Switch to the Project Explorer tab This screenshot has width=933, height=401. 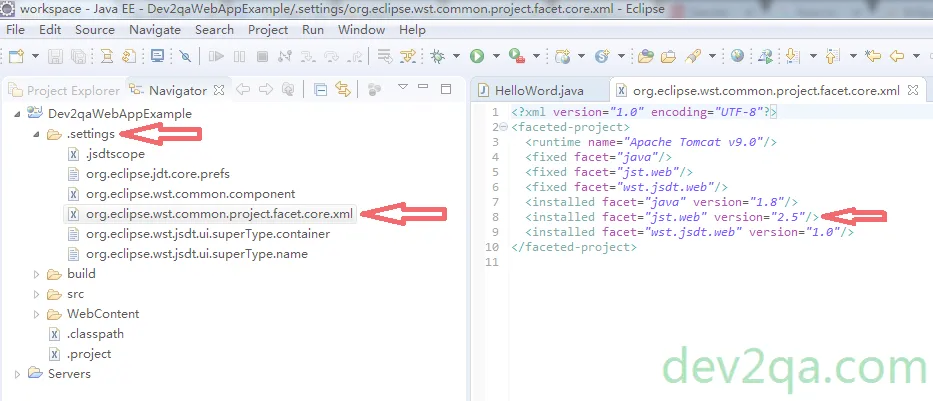[x=64, y=90]
